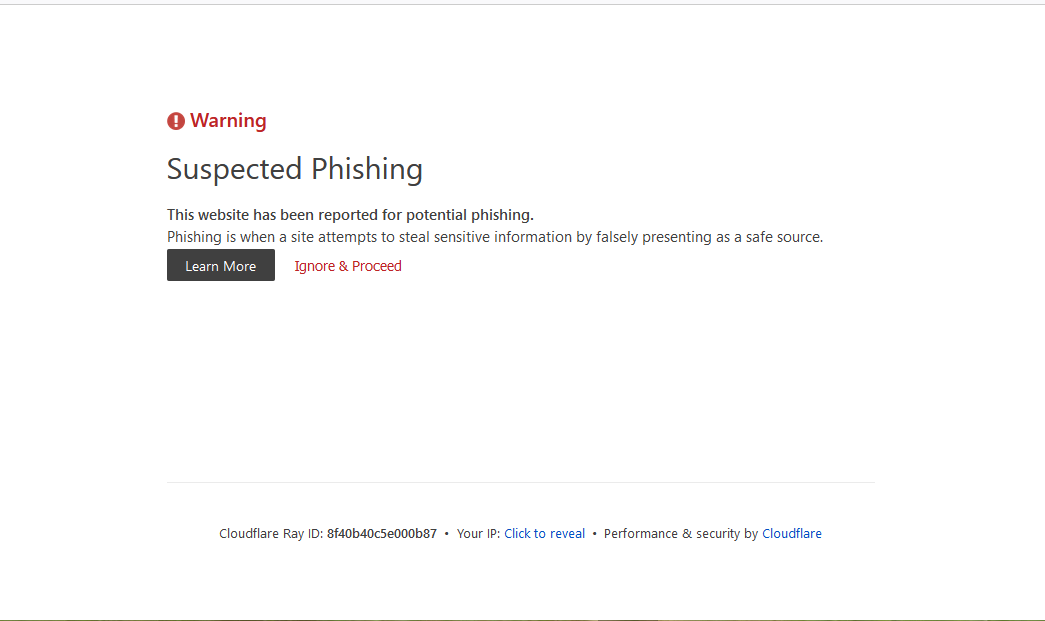This screenshot has height=621, width=1045.
Task: Click the word Suspected in the heading
Action: coord(235,169)
